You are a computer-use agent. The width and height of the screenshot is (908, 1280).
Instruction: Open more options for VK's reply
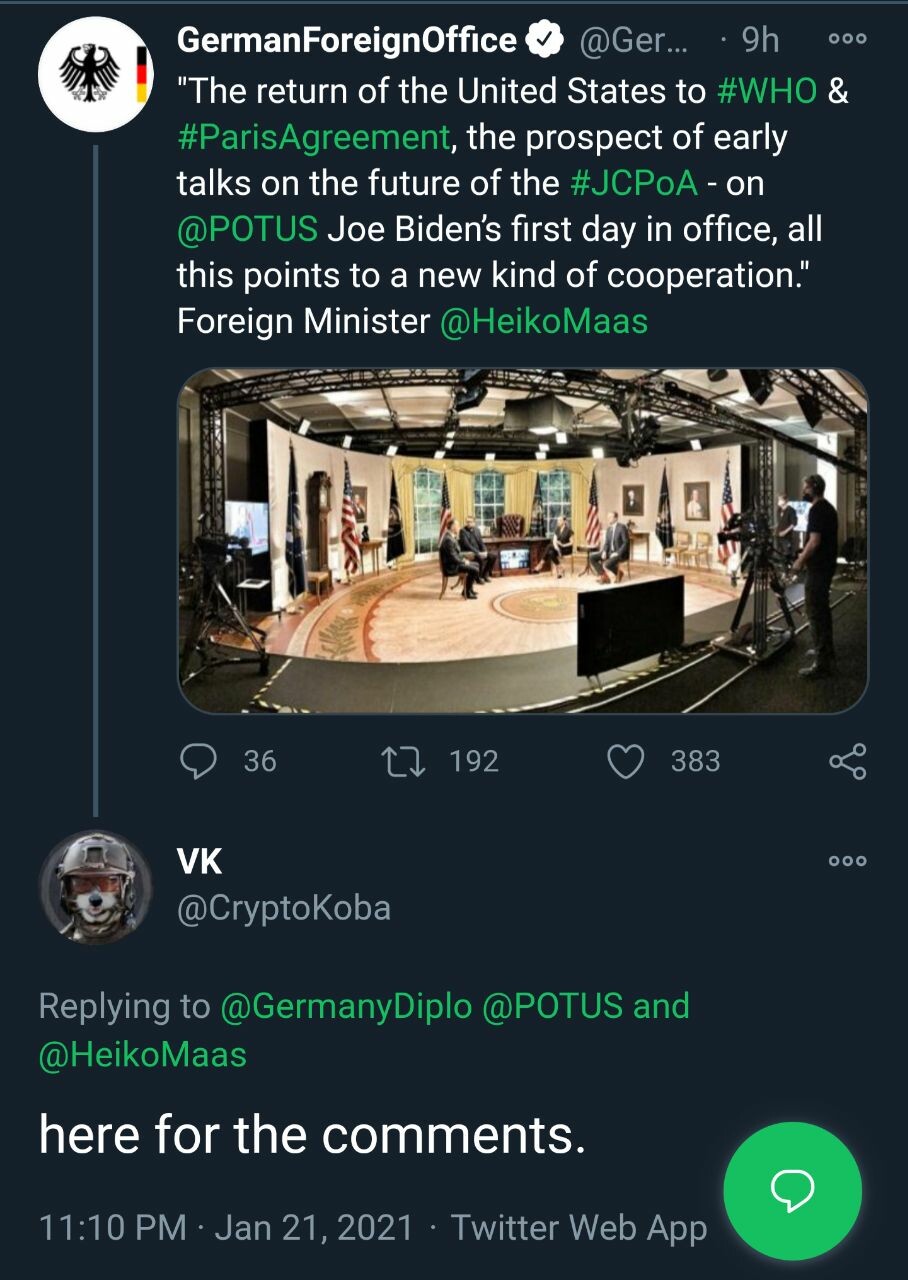point(848,861)
